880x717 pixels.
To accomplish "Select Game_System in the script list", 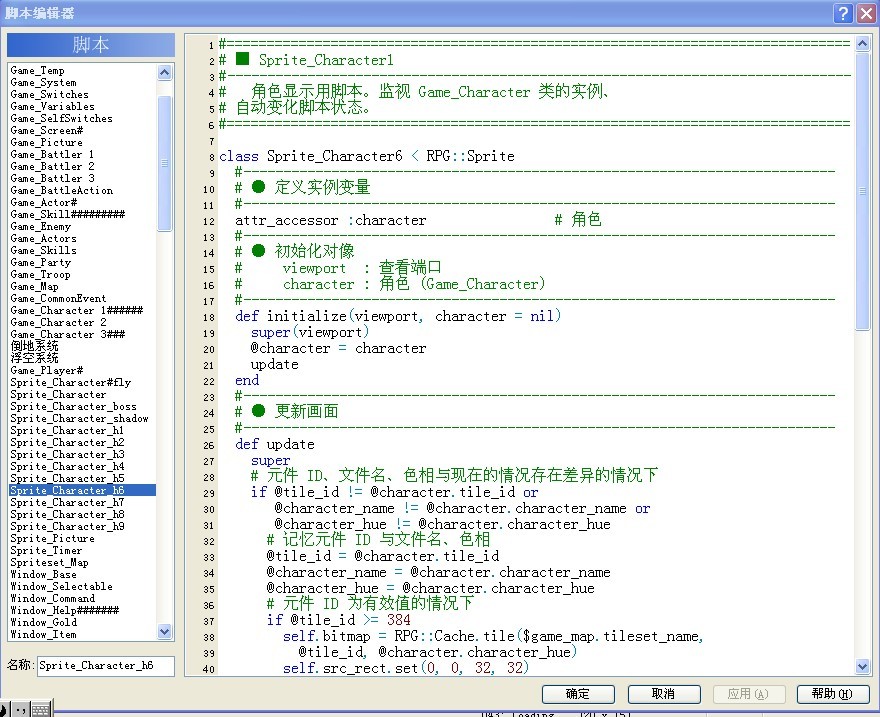I will coord(43,82).
